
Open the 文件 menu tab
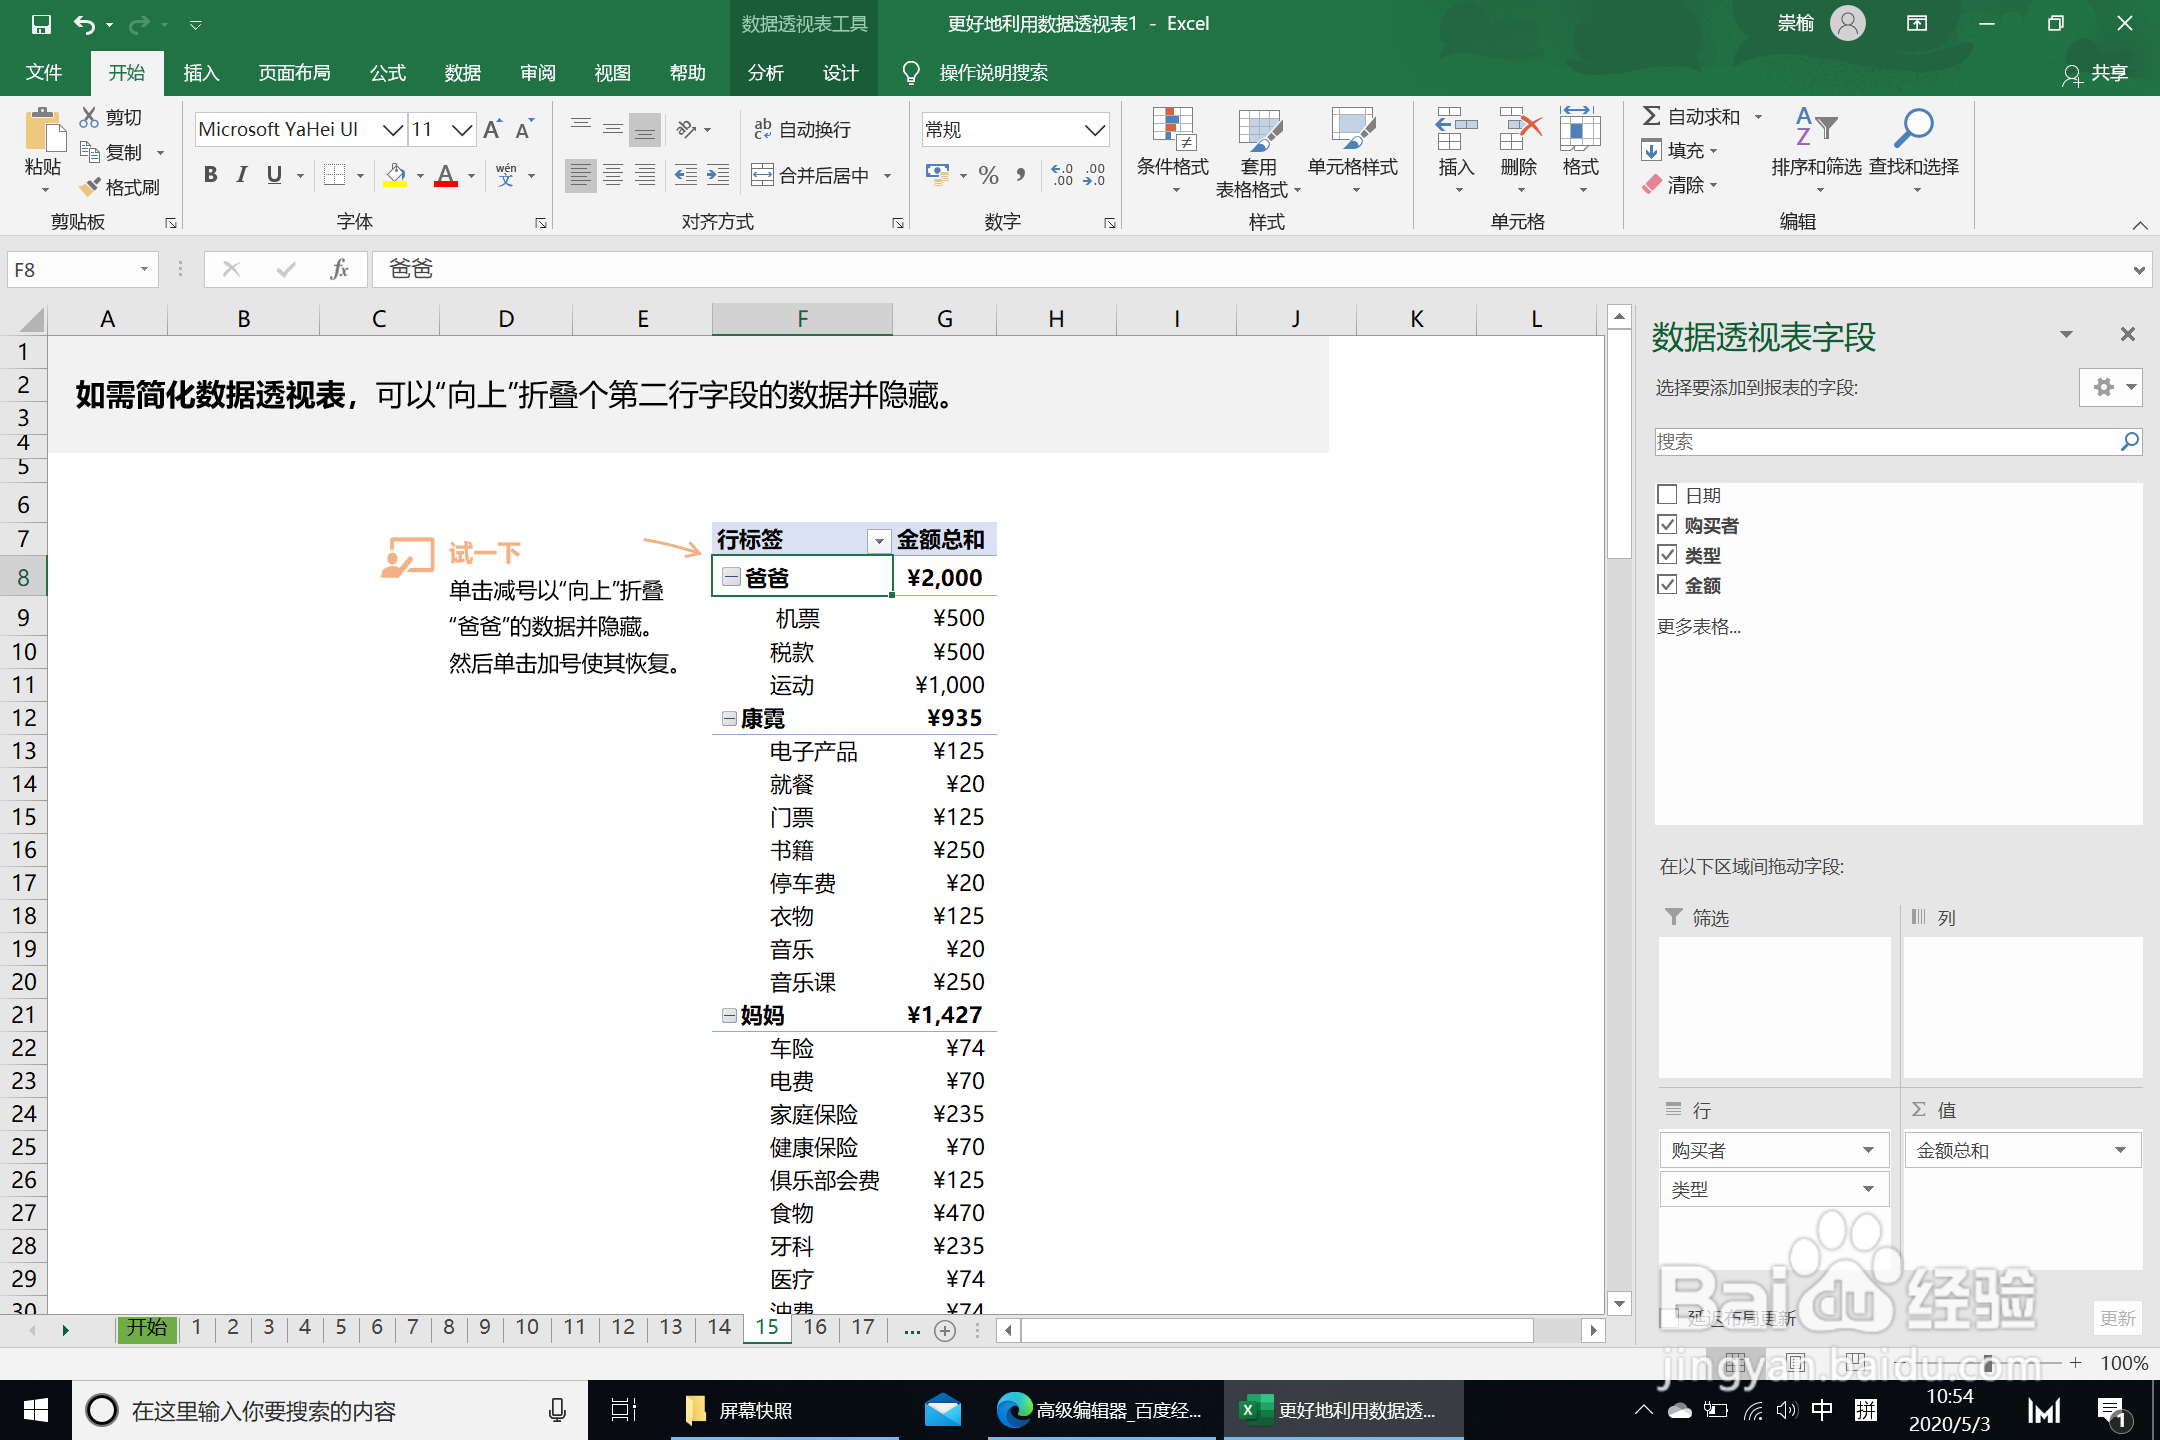coord(44,73)
